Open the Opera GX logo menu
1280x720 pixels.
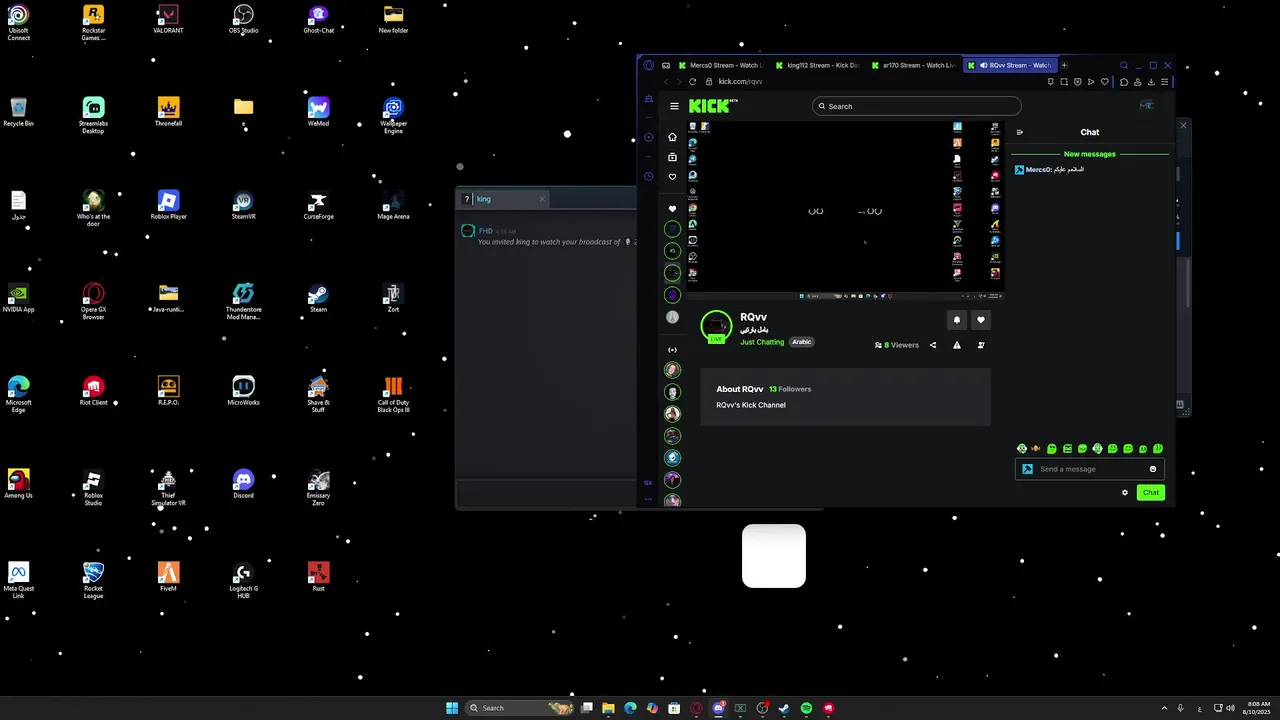coord(648,65)
